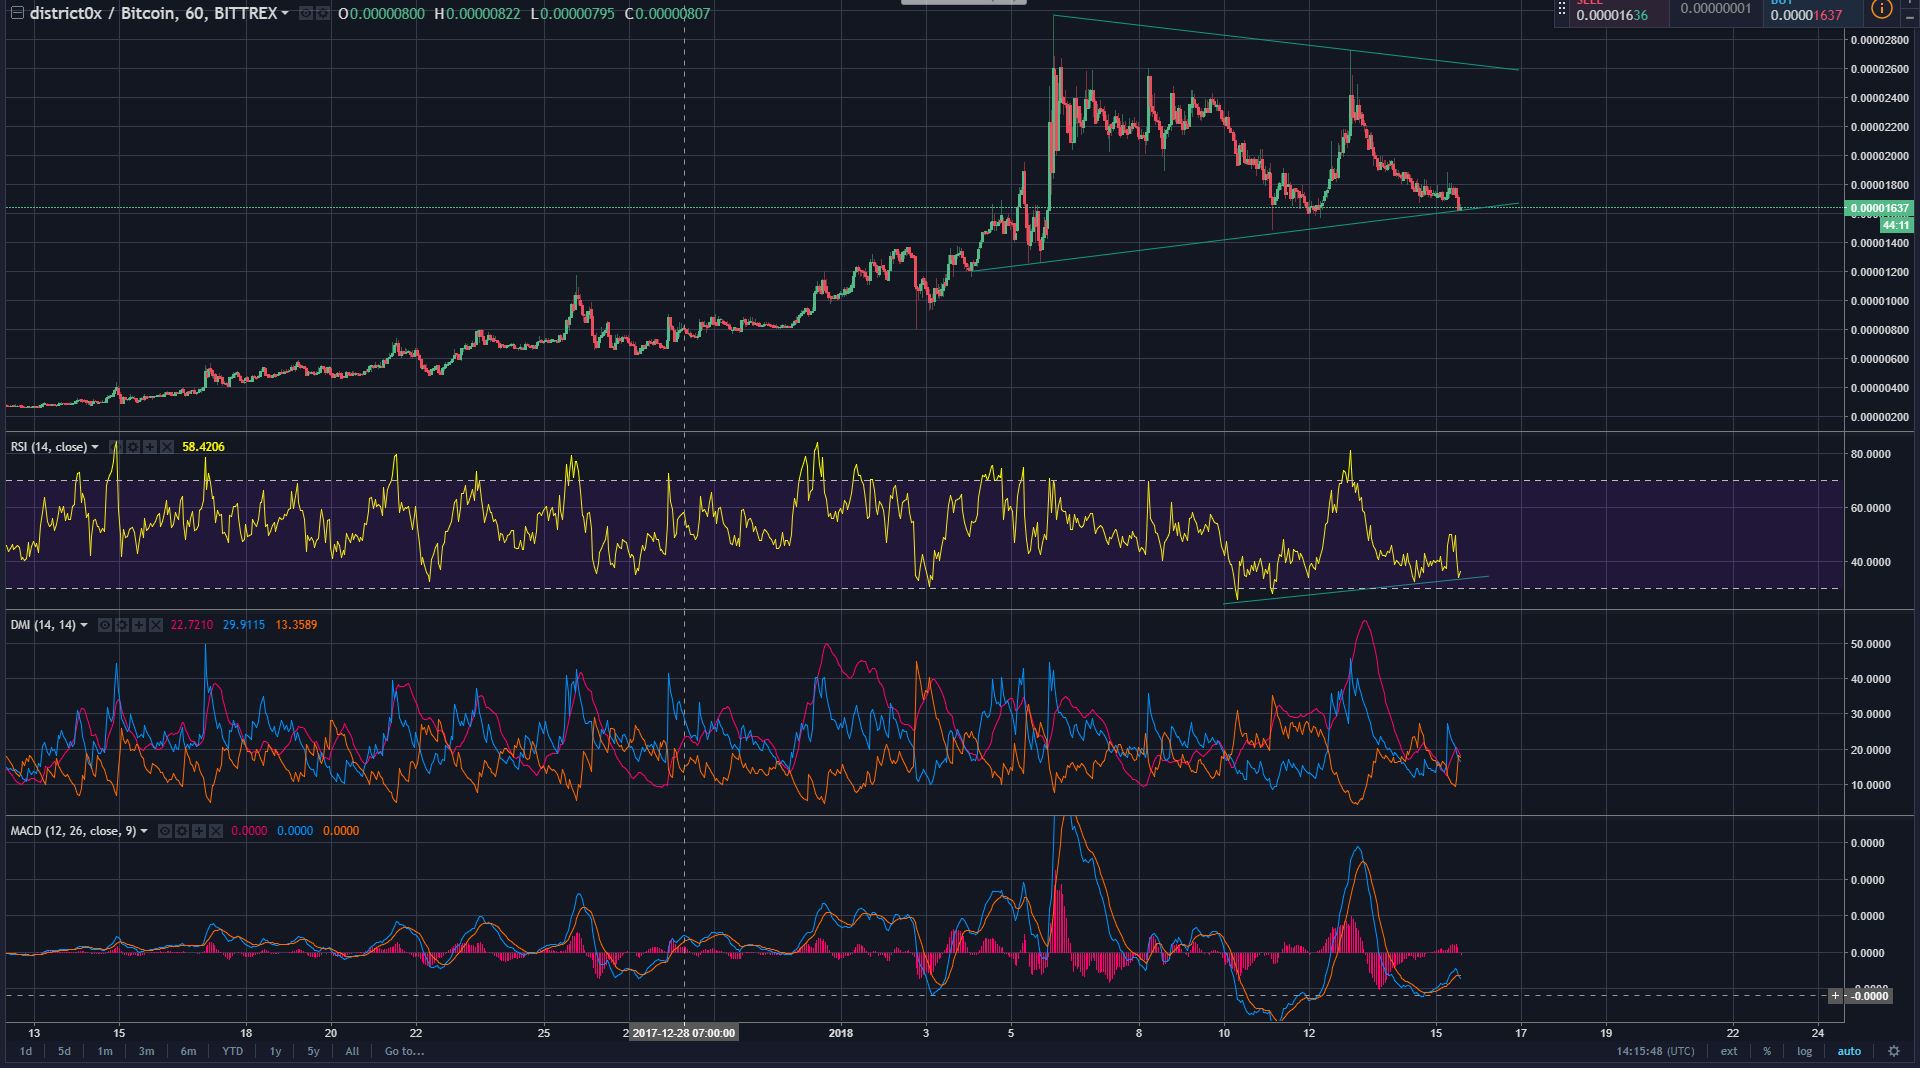
Task: Remove the RSI indicator with X icon
Action: pos(167,447)
